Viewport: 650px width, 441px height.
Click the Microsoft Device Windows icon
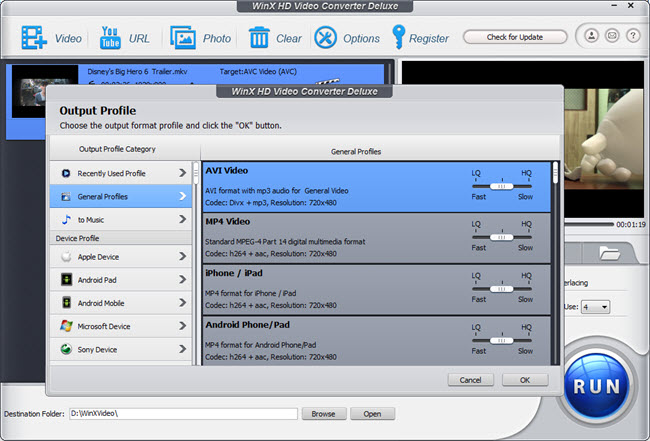click(66, 326)
